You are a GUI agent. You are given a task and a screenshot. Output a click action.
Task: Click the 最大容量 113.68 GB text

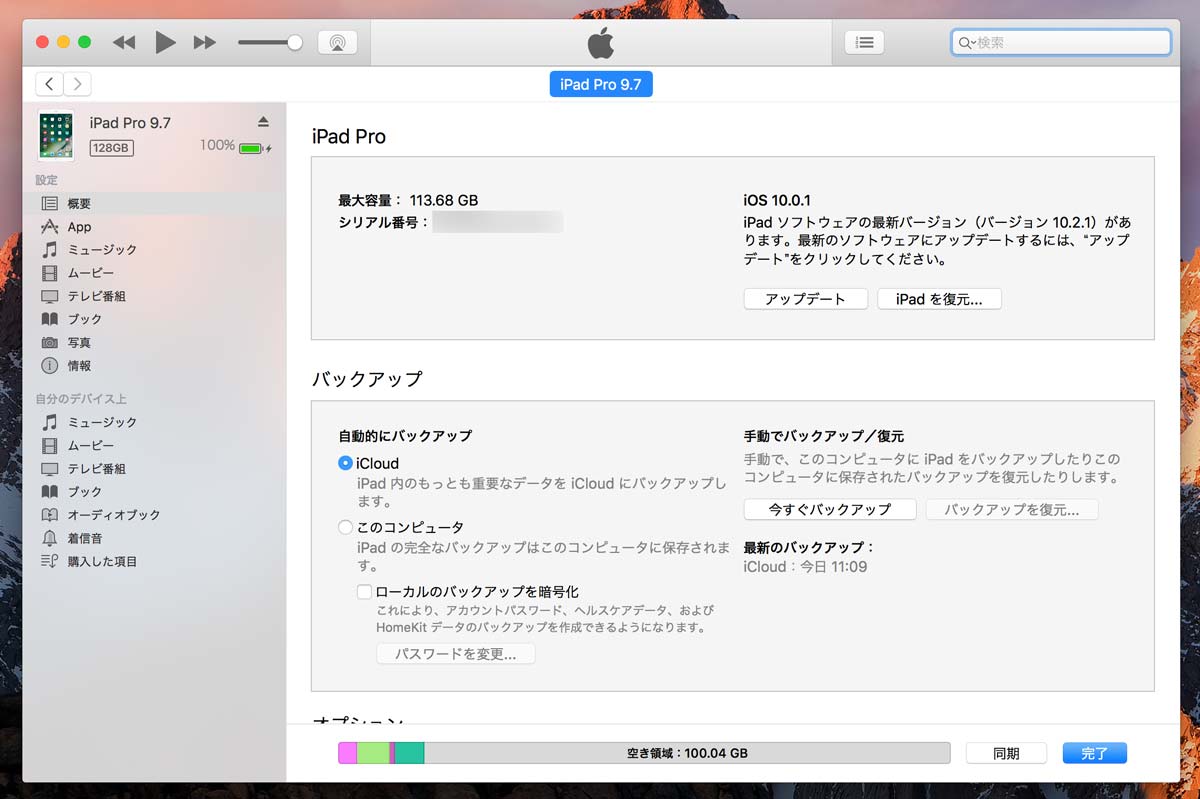coord(408,200)
